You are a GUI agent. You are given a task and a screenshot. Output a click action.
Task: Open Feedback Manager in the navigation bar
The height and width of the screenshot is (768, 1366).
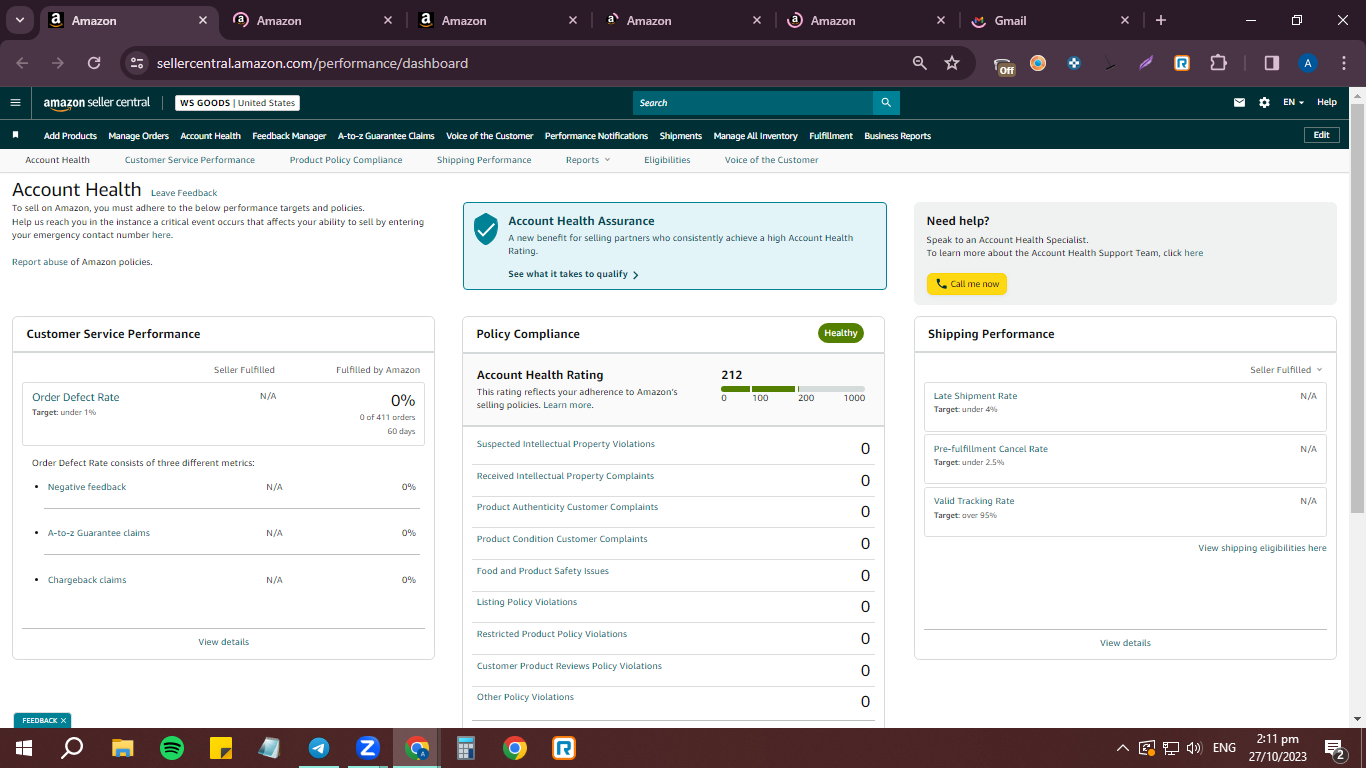289,136
